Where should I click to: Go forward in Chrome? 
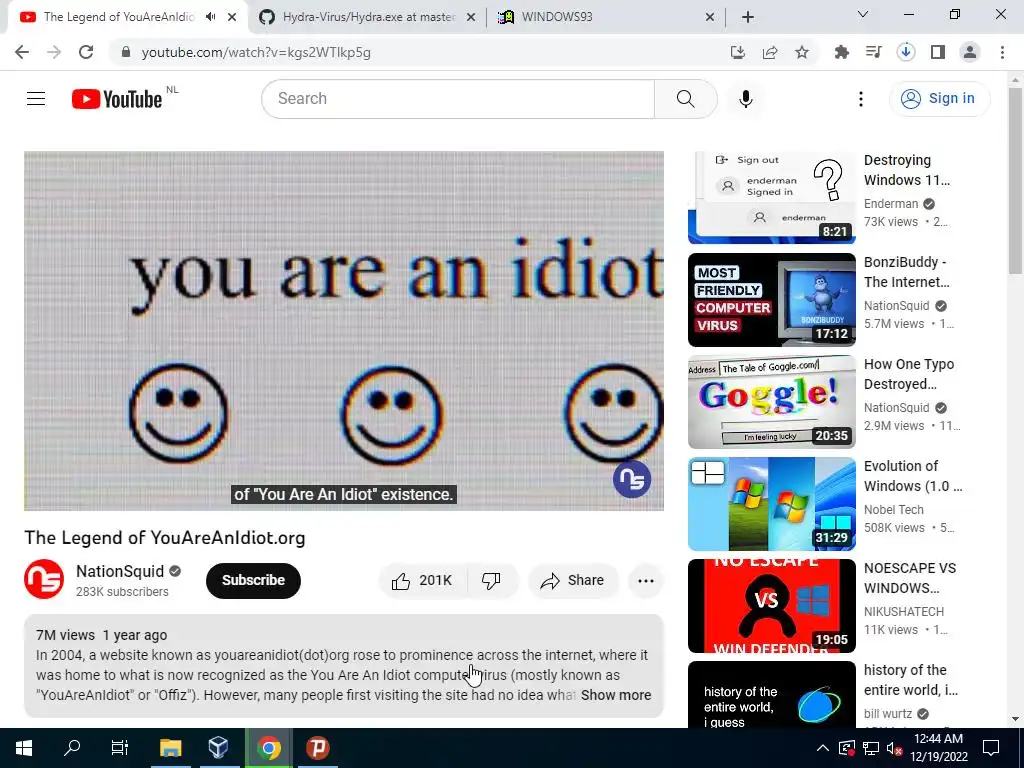tap(54, 52)
